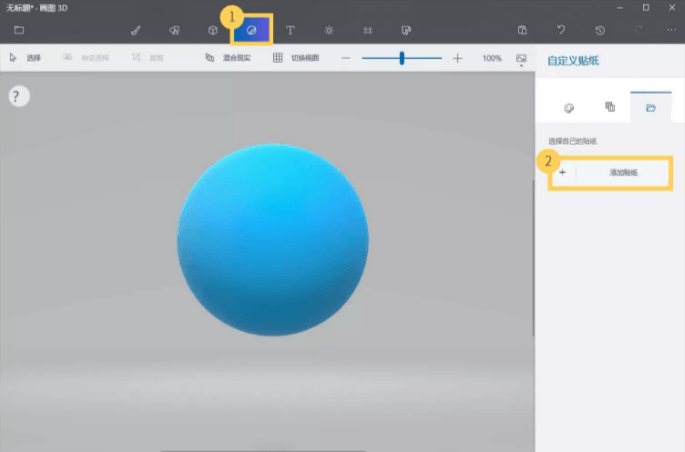Image resolution: width=685 pixels, height=452 pixels.
Task: Select the Stickers tool in top toolbar
Action: pos(251,30)
